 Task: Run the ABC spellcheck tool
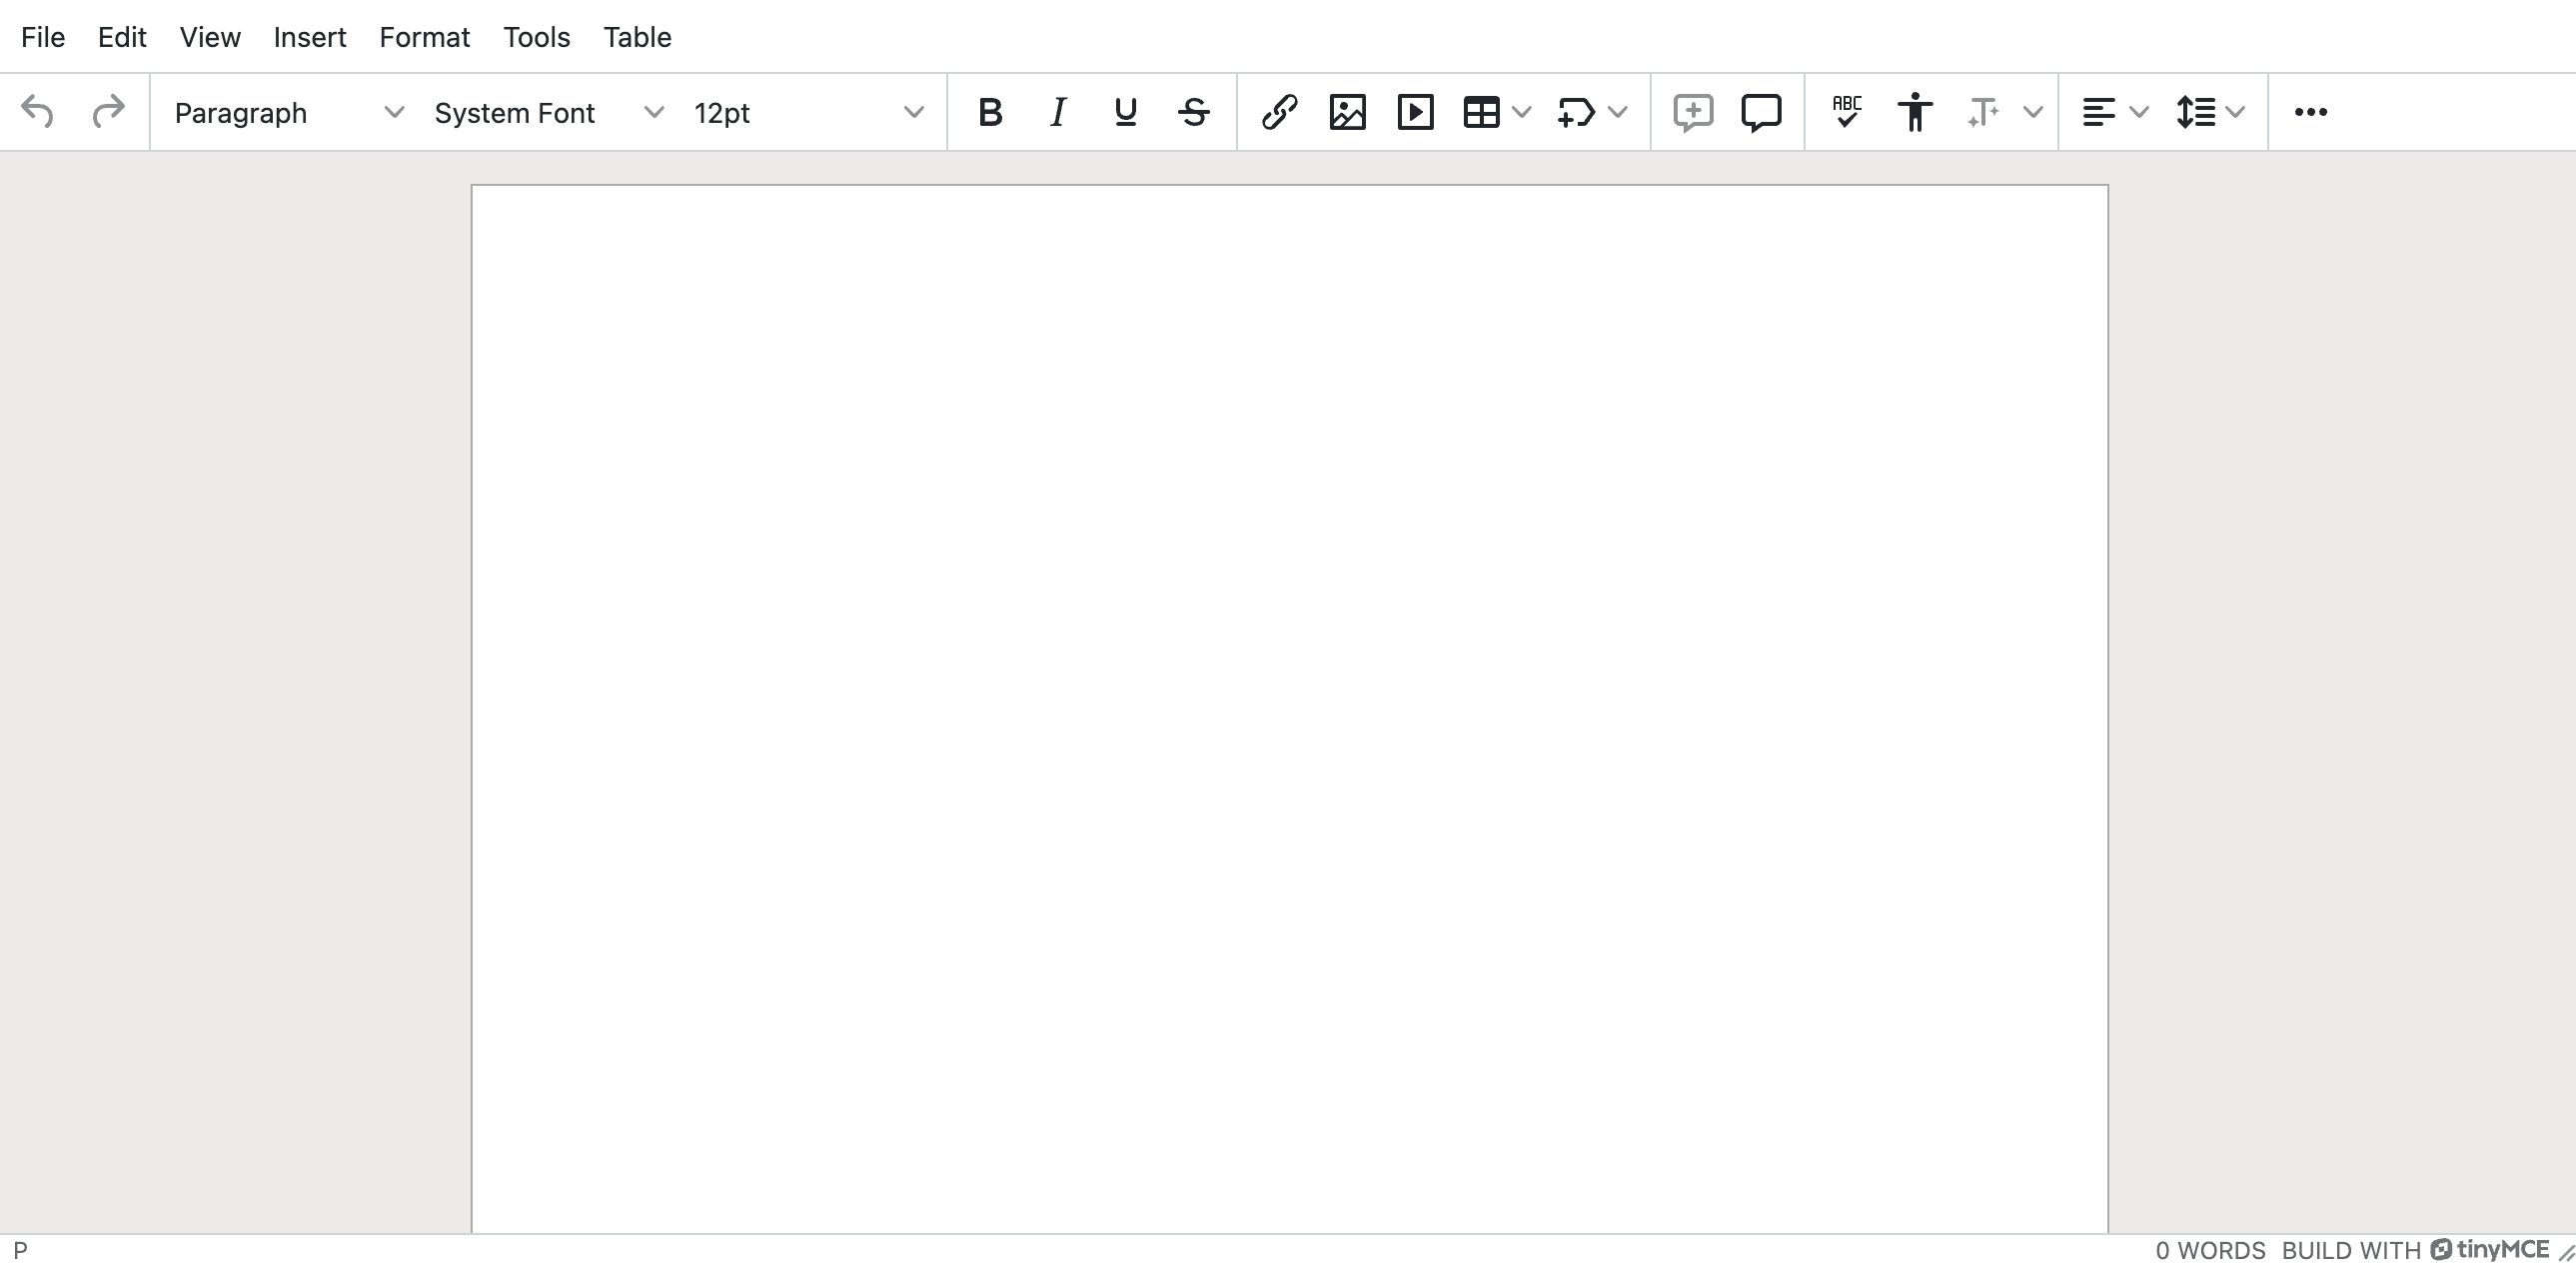click(x=1847, y=112)
